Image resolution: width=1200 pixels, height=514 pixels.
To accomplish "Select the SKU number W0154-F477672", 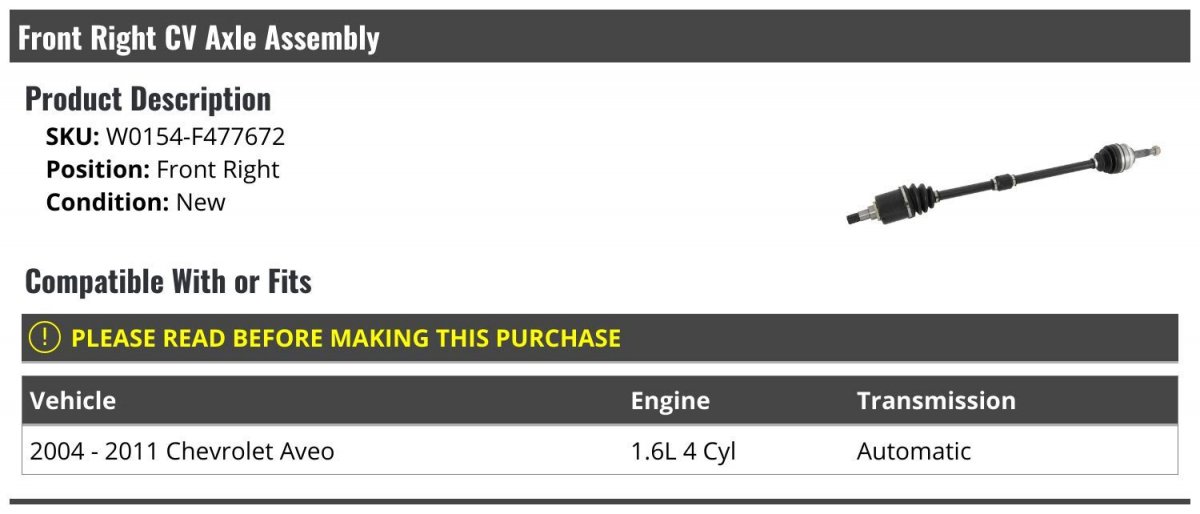I will tap(195, 137).
